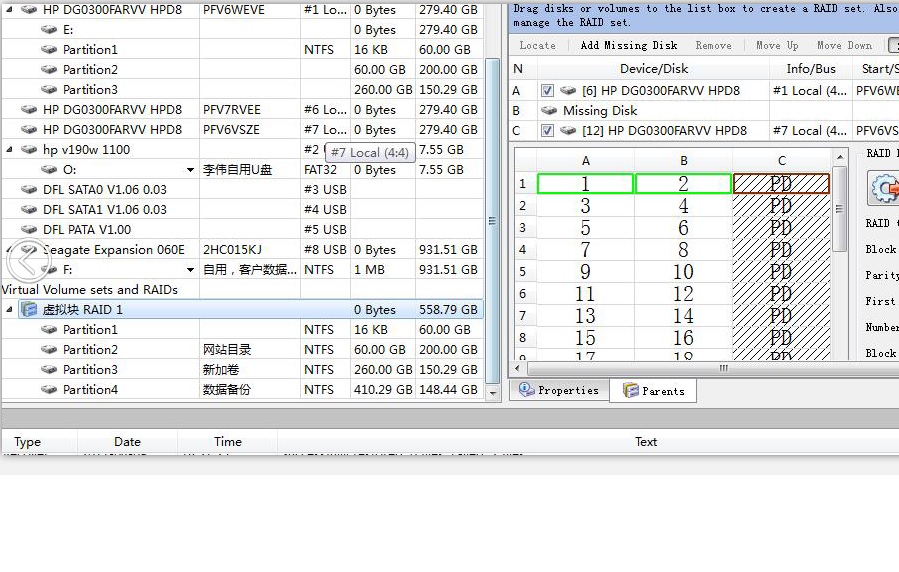
Task: Select the virtual block RAID 1 icon
Action: (29, 310)
